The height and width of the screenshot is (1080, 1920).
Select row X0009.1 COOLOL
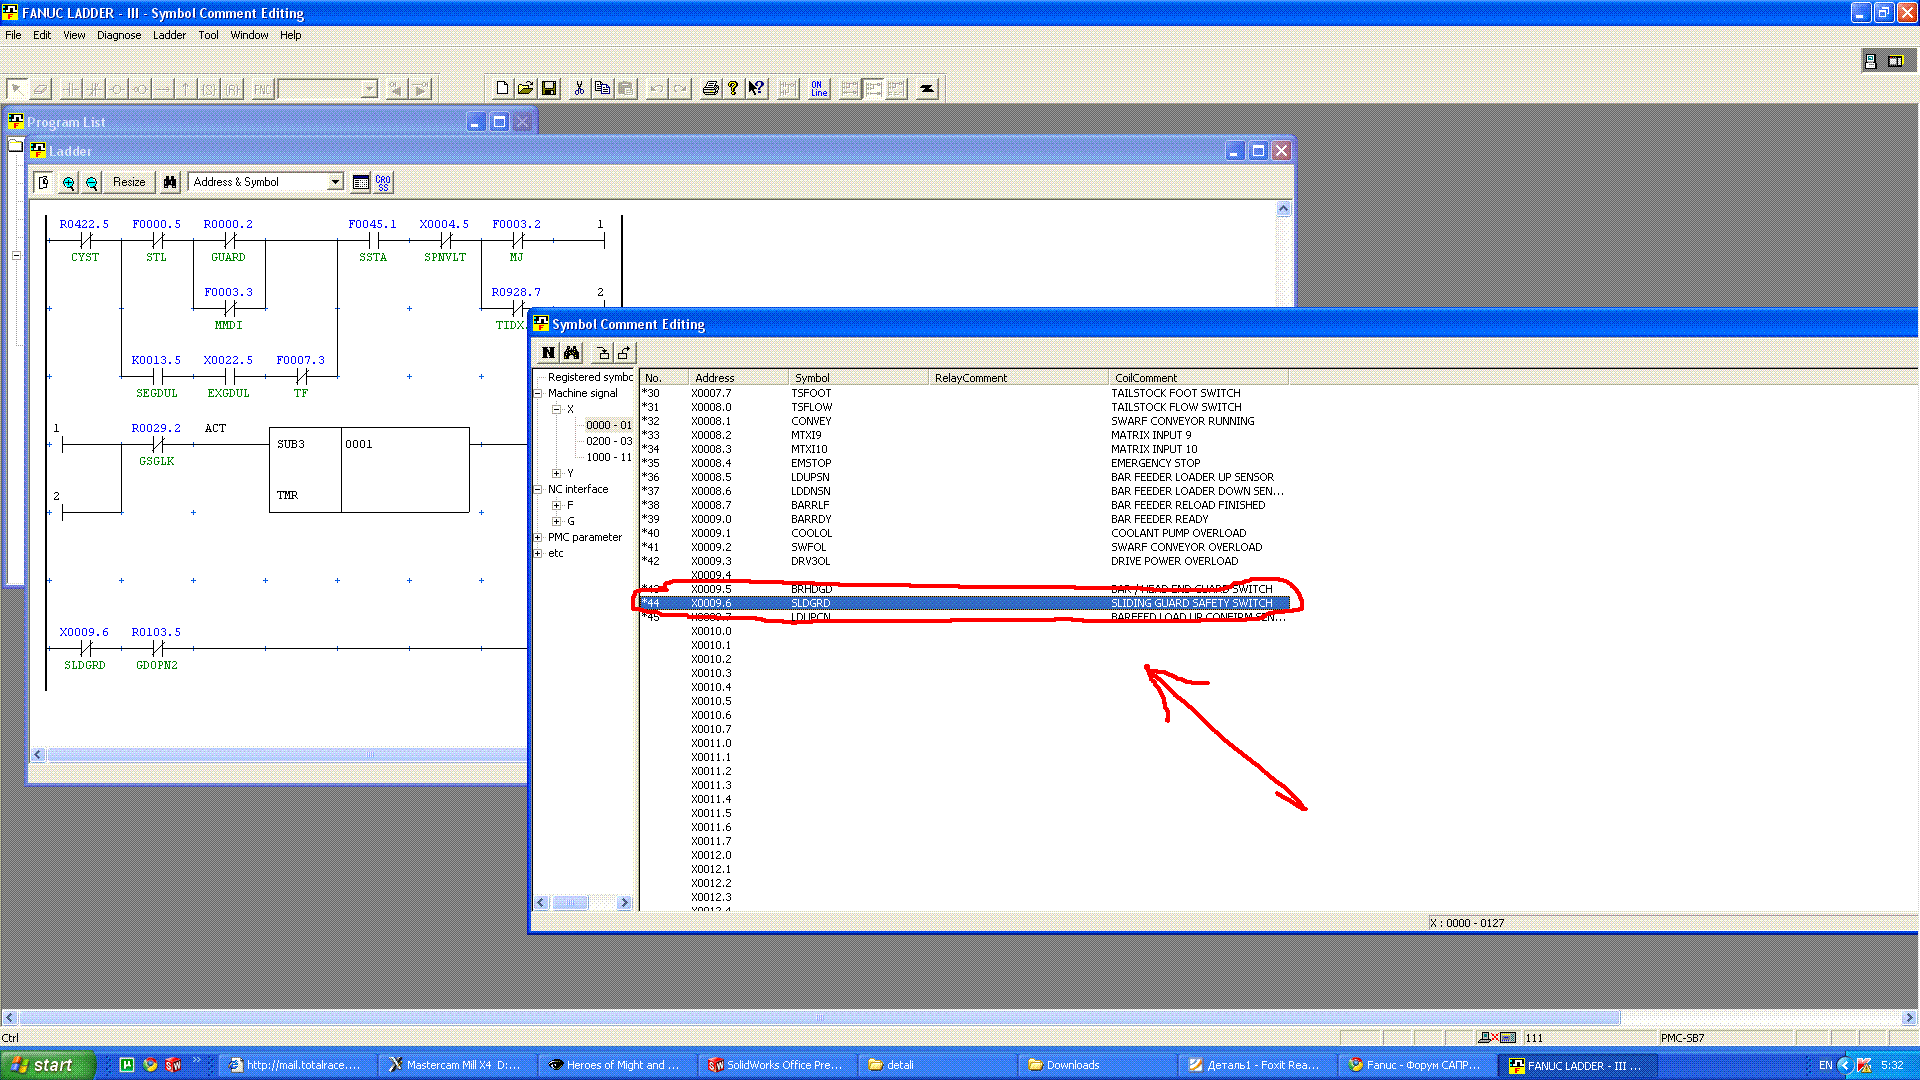click(965, 534)
